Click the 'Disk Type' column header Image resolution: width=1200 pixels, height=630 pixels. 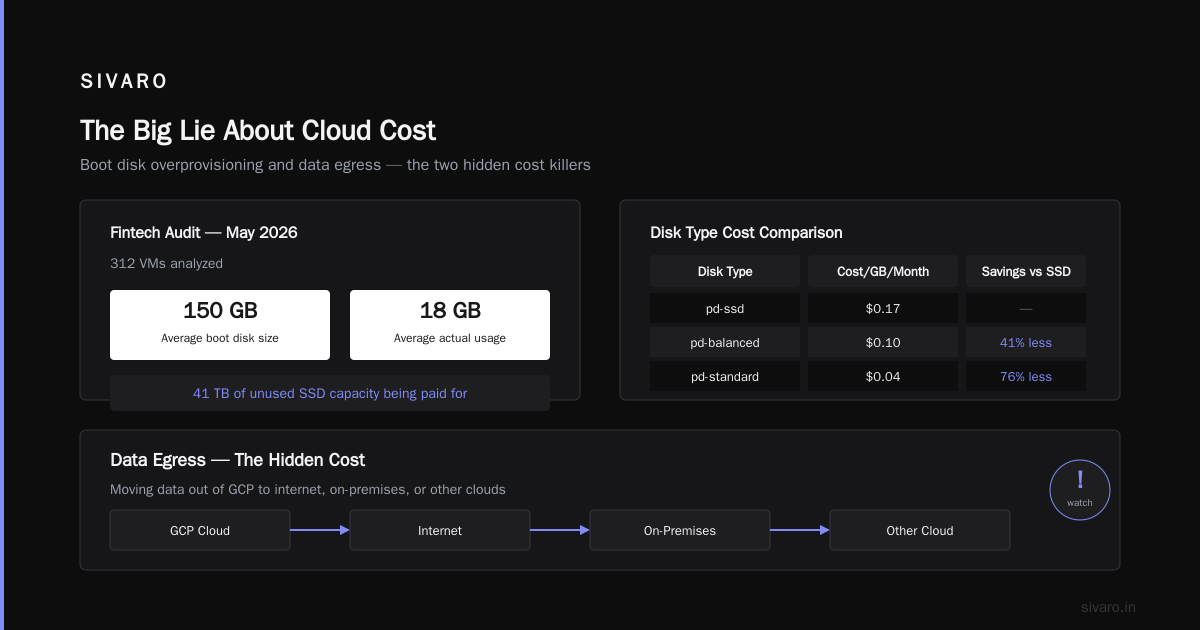tap(725, 271)
